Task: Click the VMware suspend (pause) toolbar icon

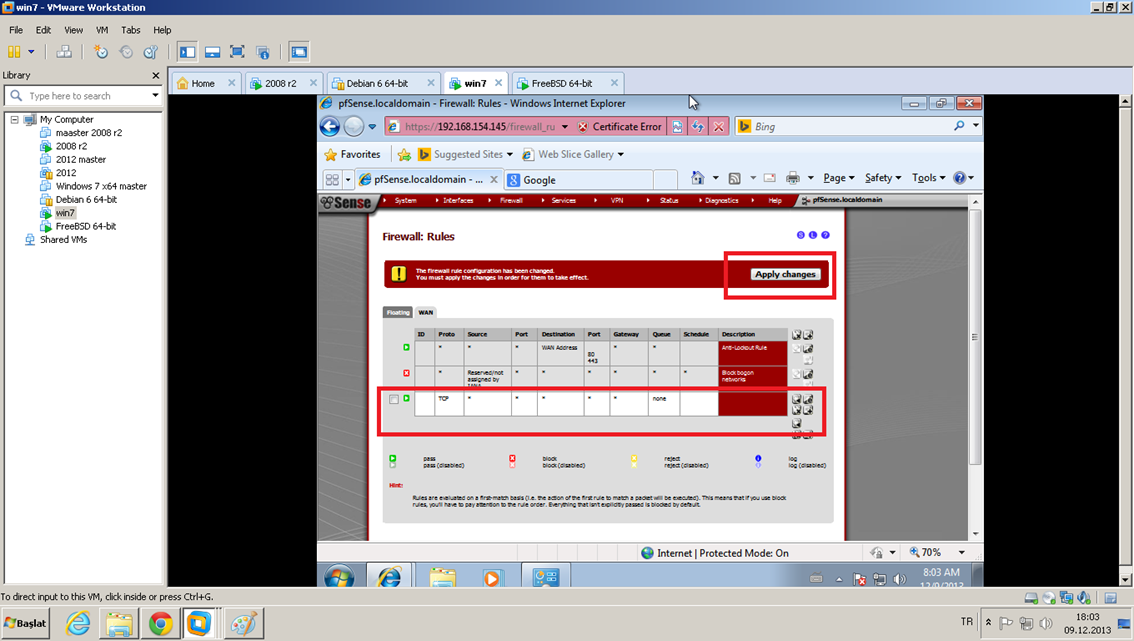Action: pyautogui.click(x=14, y=52)
